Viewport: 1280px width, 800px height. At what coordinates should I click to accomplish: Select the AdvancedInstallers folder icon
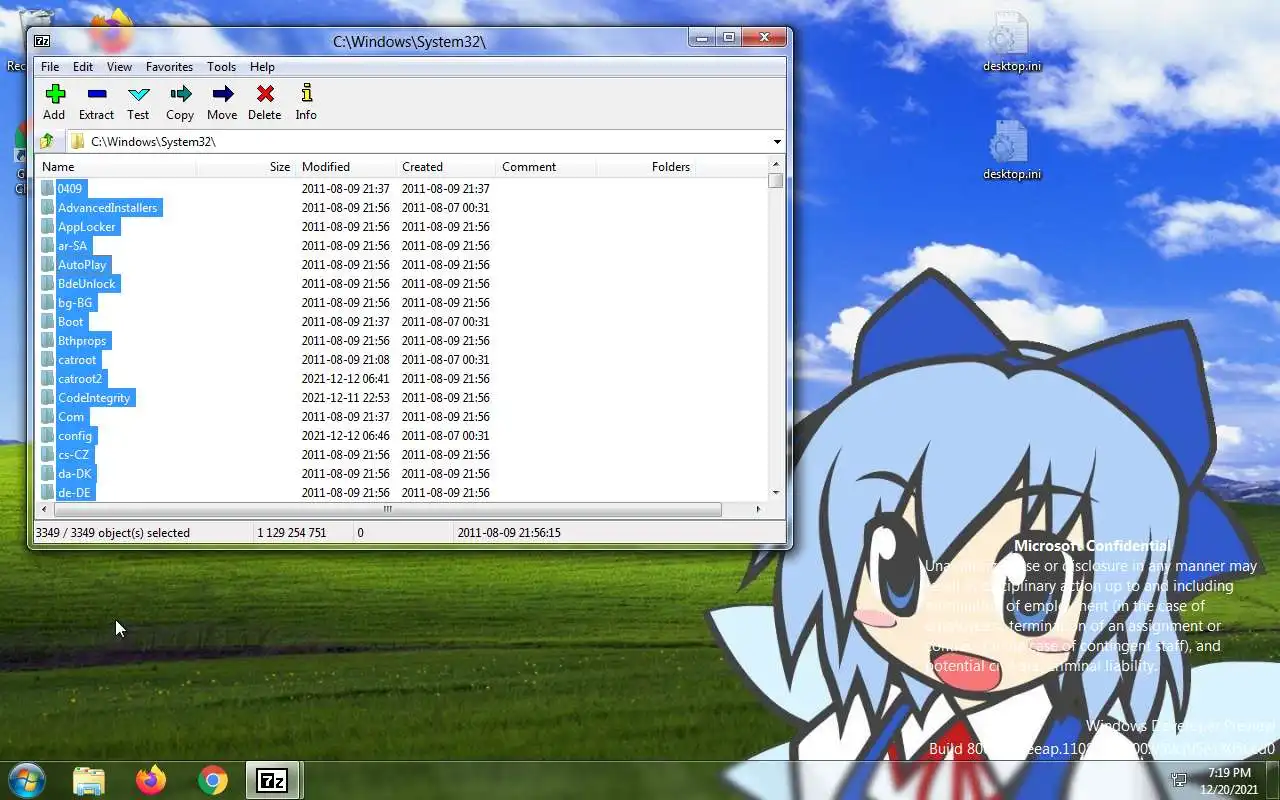(x=48, y=207)
